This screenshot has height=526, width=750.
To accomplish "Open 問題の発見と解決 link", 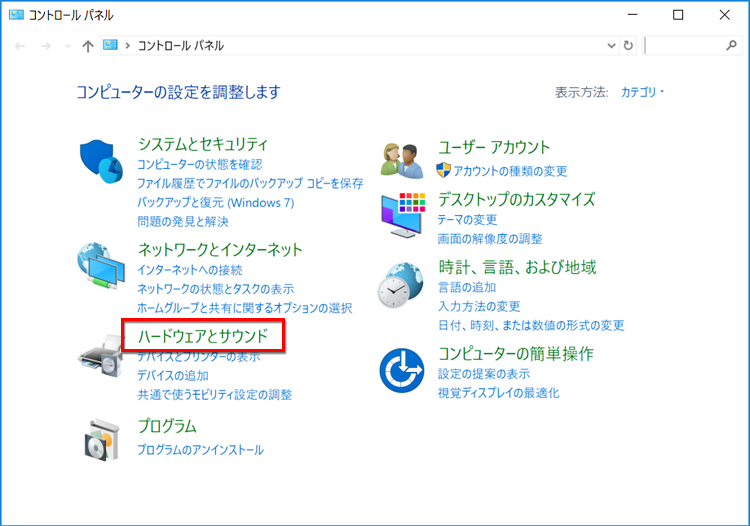I will (183, 221).
